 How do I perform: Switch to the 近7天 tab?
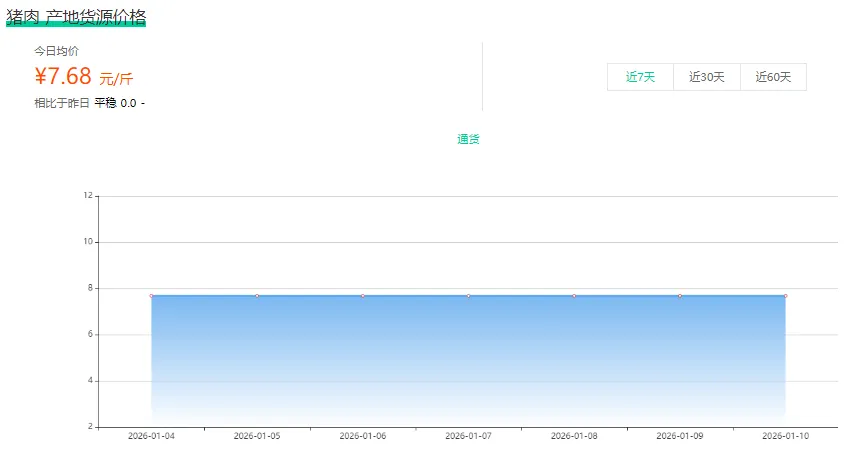point(640,77)
